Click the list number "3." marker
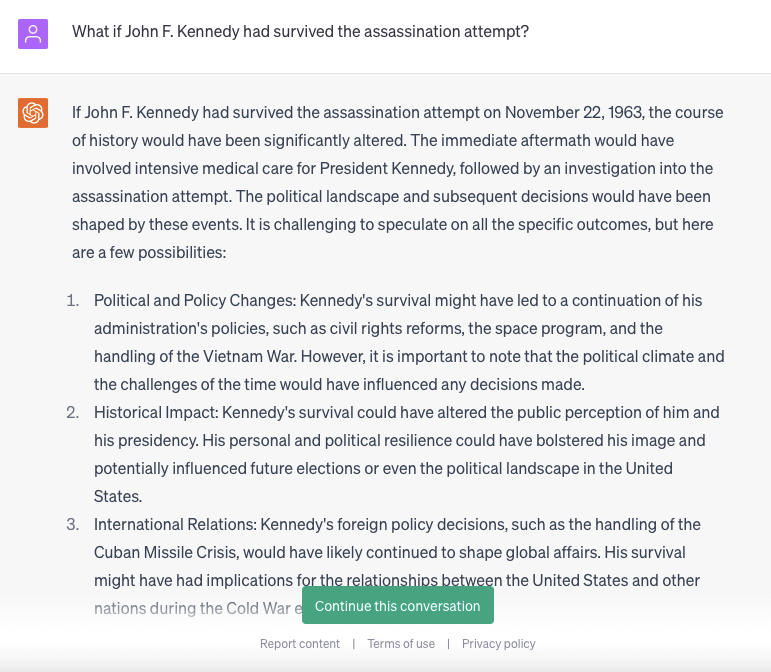The image size is (771, 672). (73, 525)
